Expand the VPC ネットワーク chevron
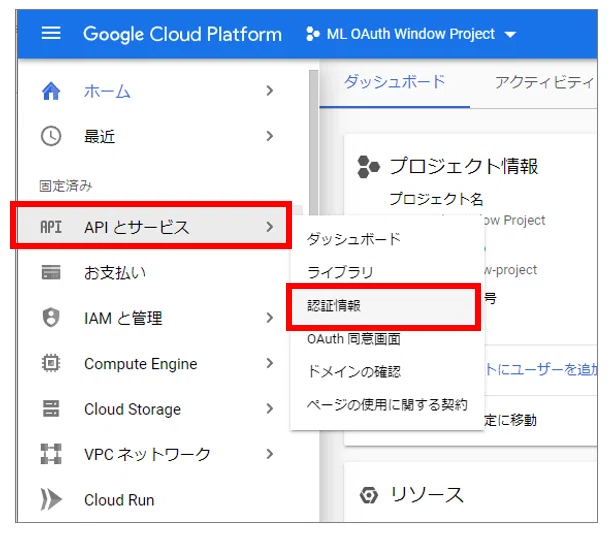The image size is (614, 540). click(x=269, y=454)
